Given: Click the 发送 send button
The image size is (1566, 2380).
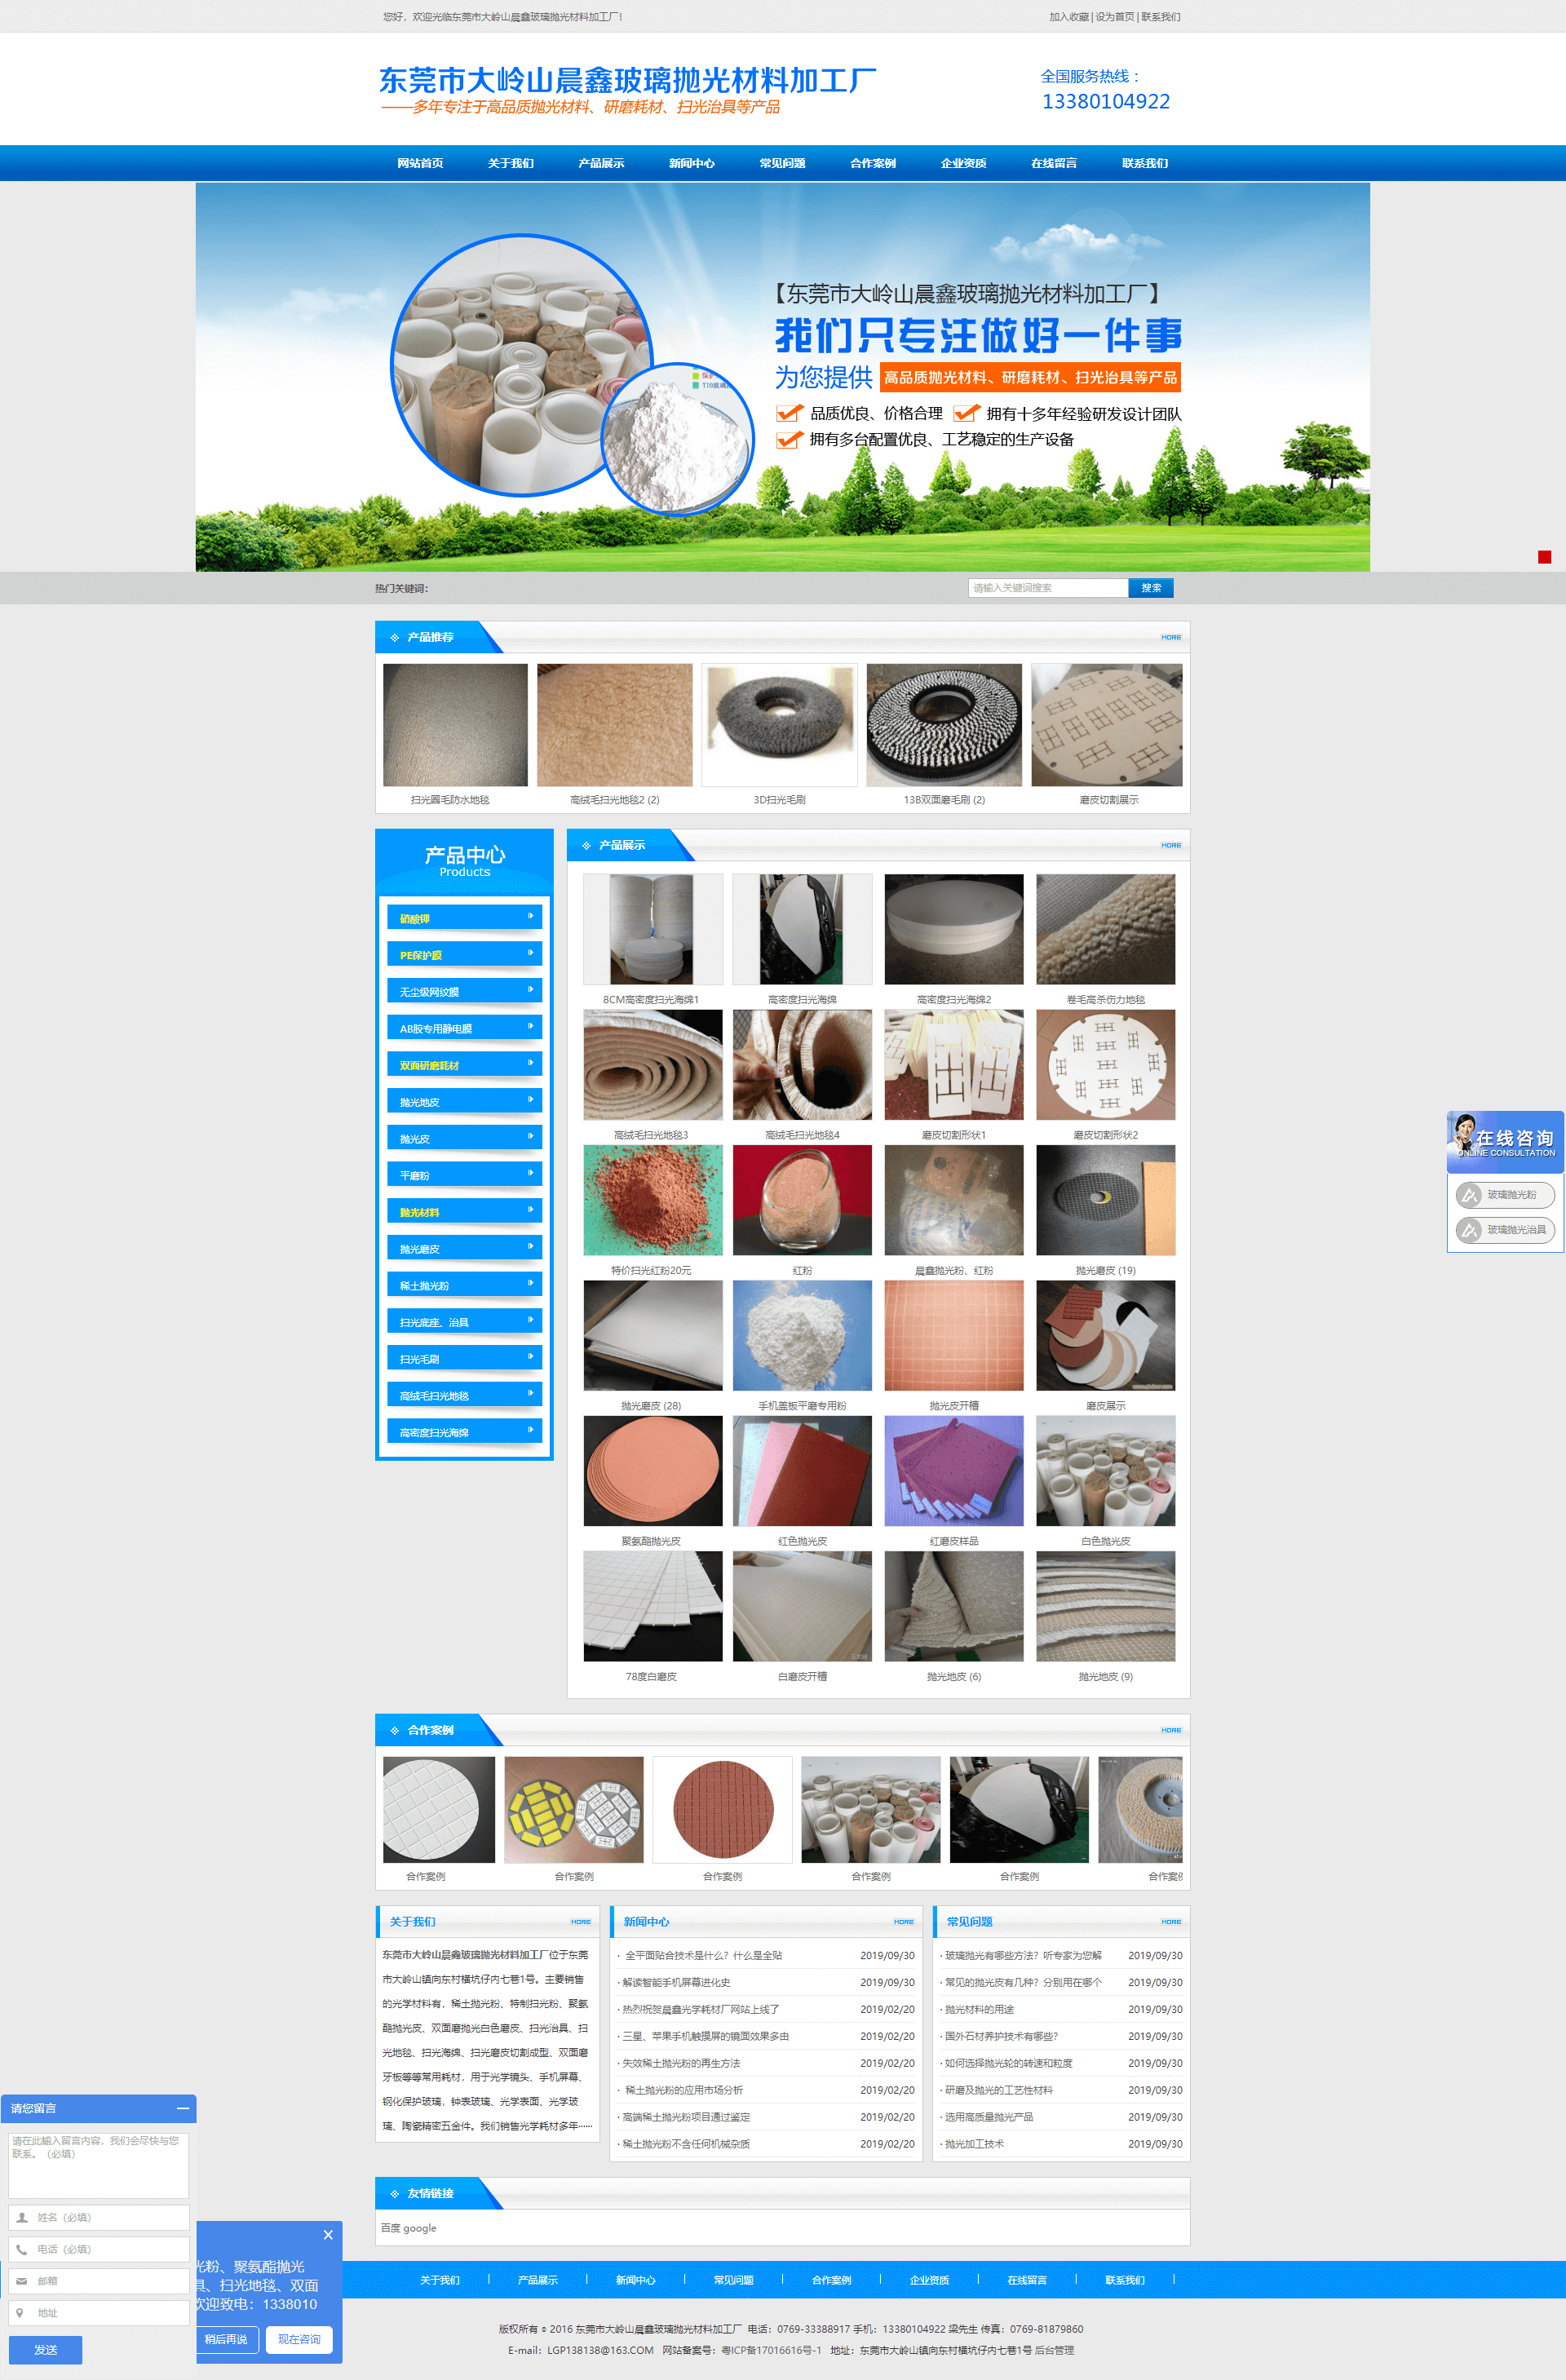Looking at the screenshot, I should pyautogui.click(x=46, y=2350).
